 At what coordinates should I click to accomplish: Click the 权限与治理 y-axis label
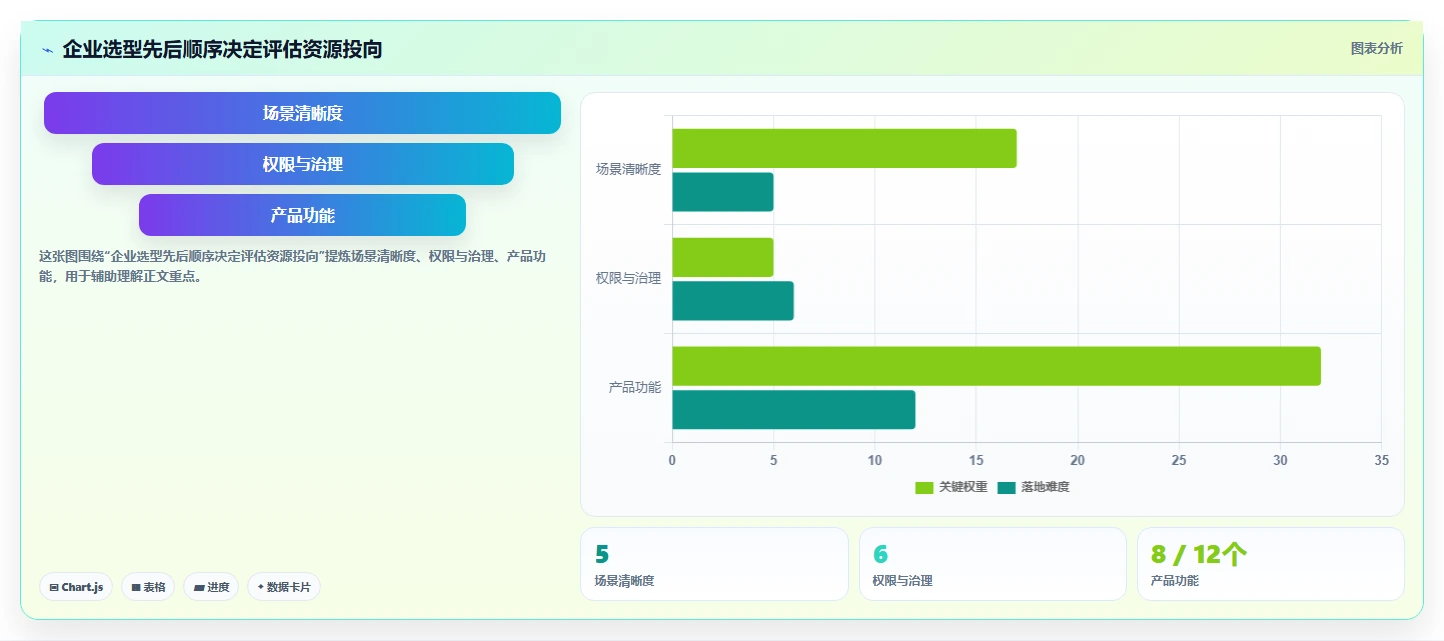tap(628, 278)
